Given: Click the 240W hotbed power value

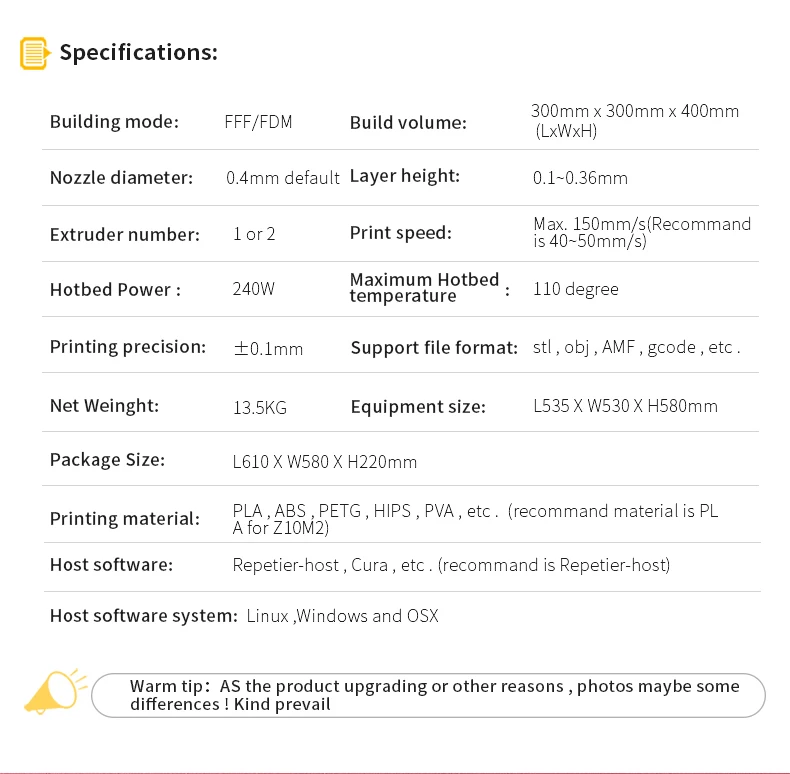Looking at the screenshot, I should pyautogui.click(x=254, y=290).
